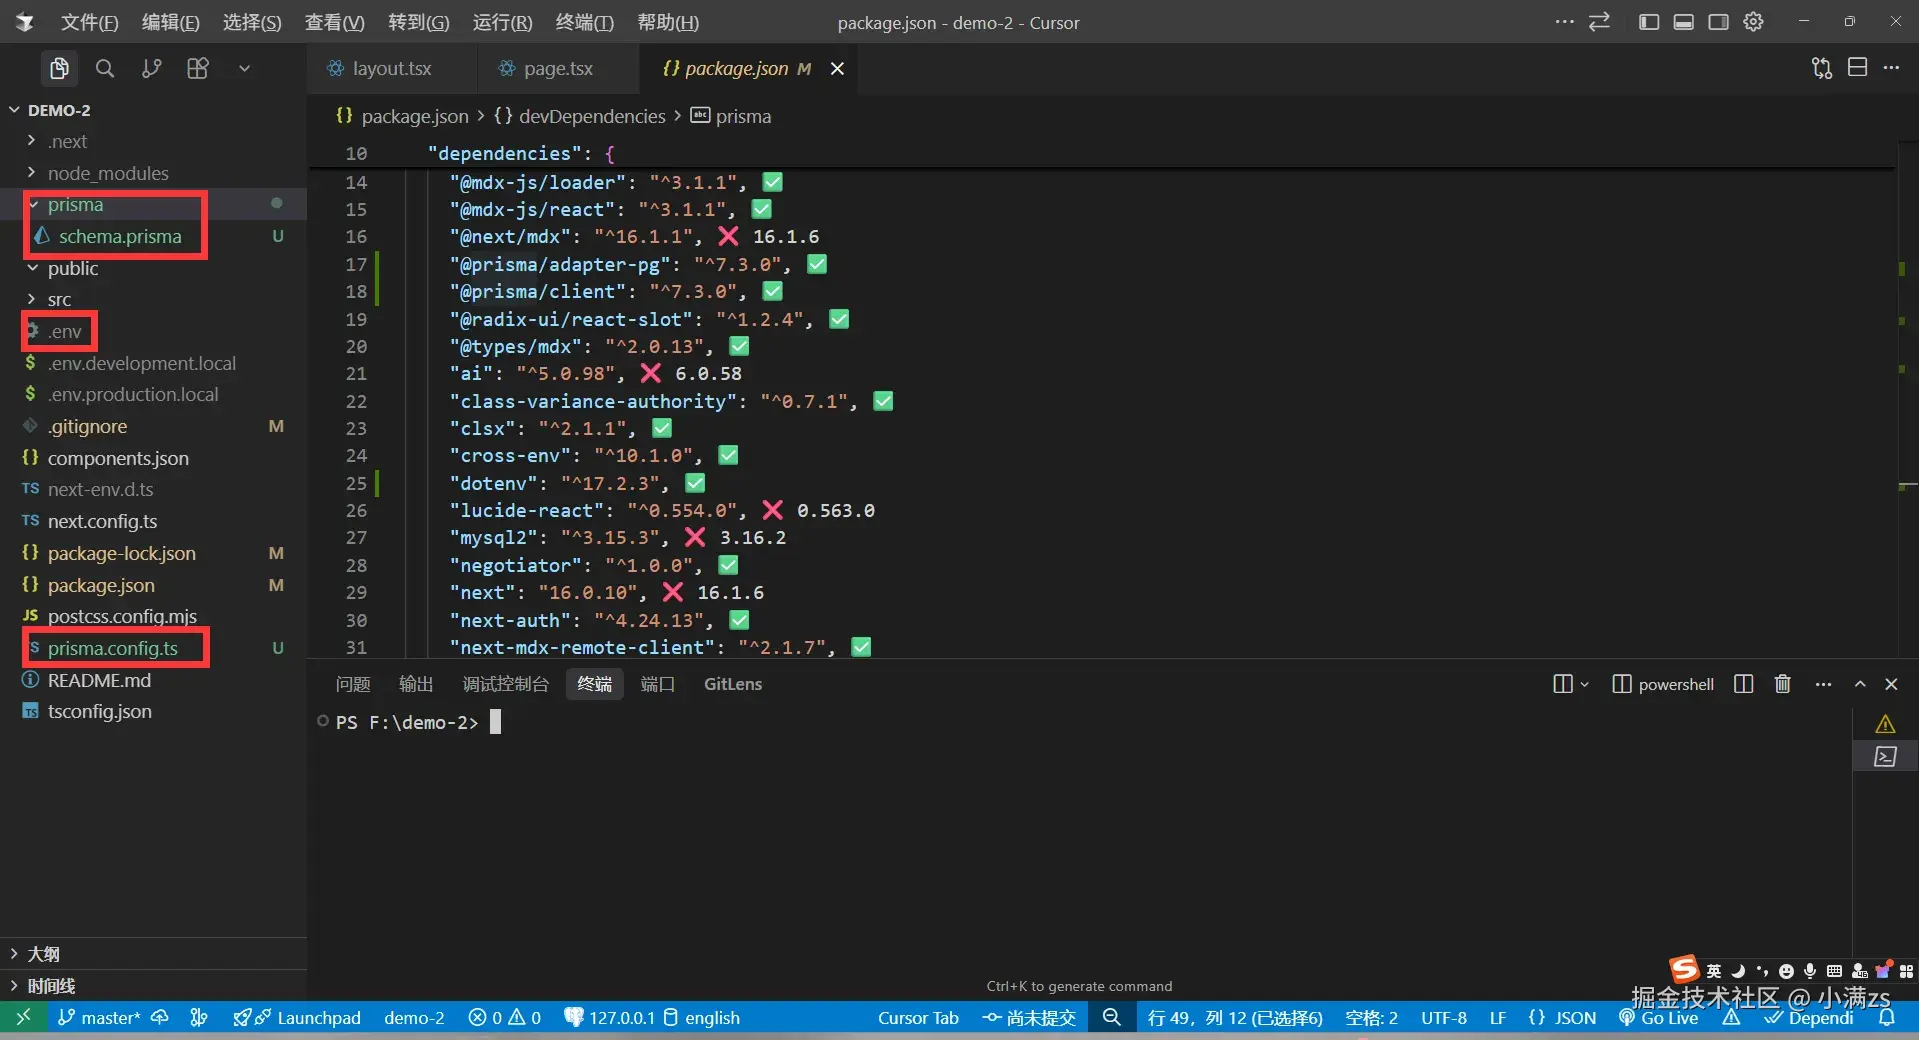Open editor more actions ellipsis
The image size is (1919, 1040).
tap(1891, 68)
